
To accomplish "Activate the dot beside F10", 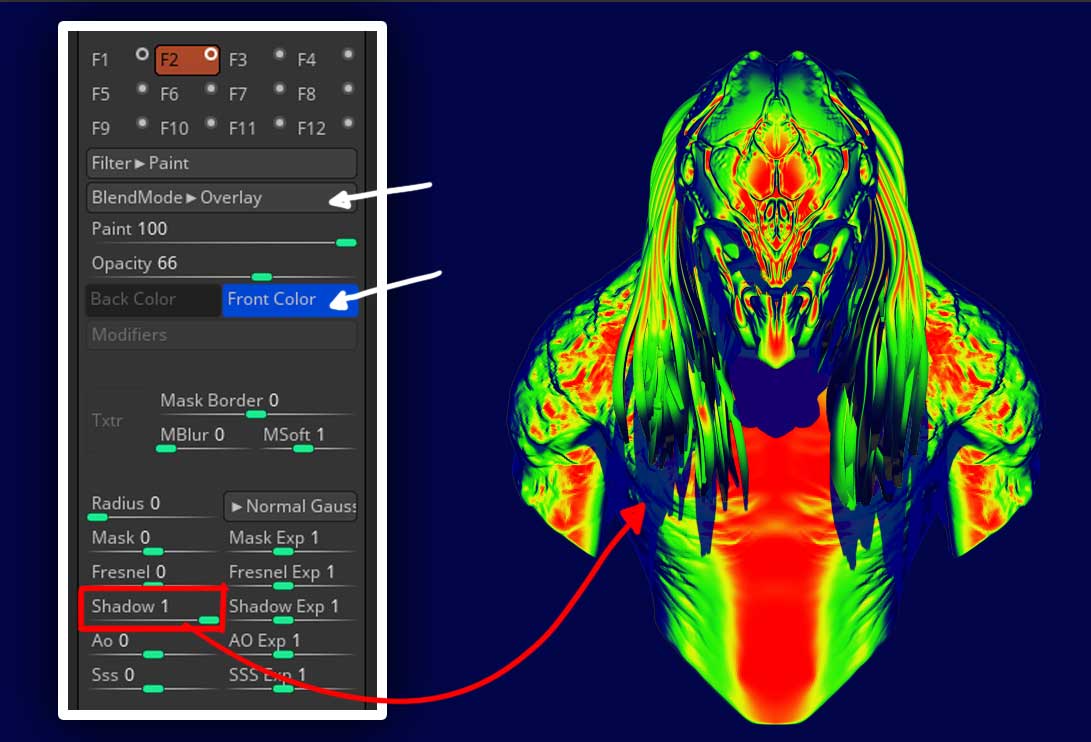I will tap(210, 123).
